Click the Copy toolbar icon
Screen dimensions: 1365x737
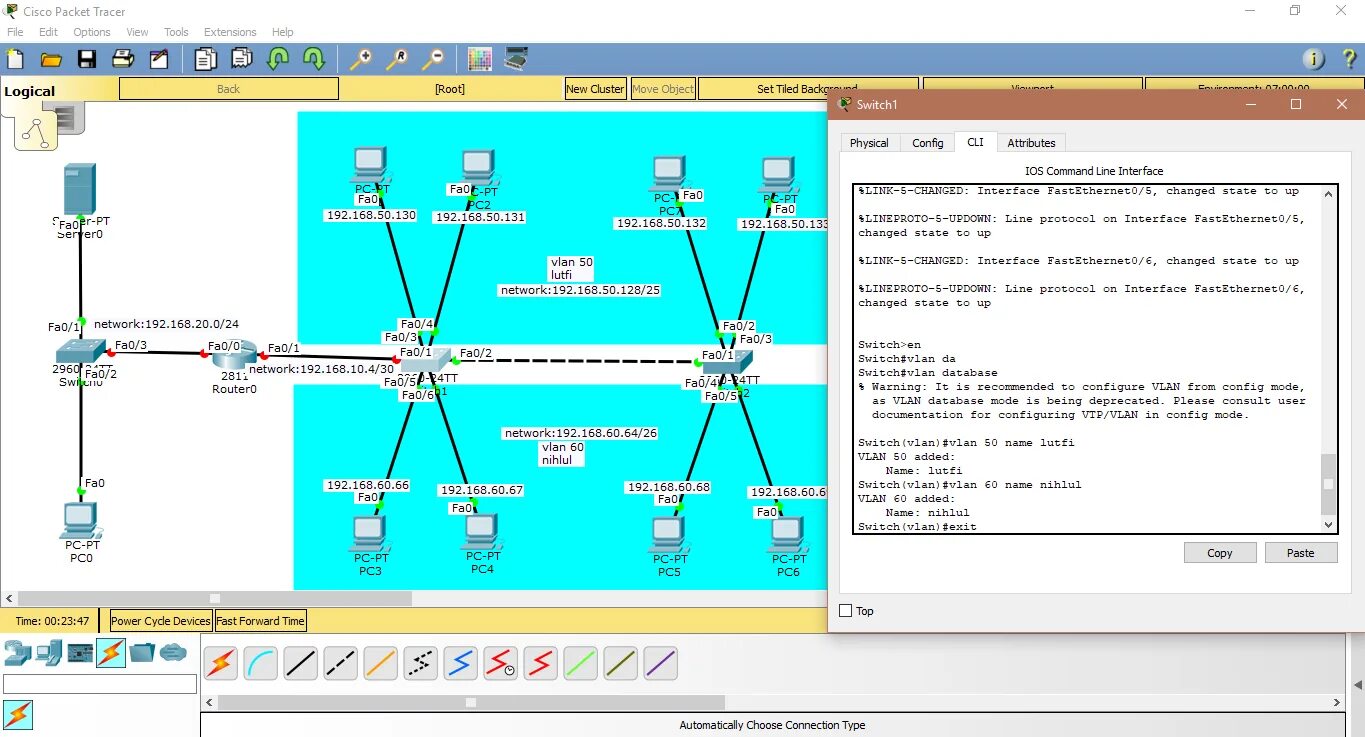point(206,59)
